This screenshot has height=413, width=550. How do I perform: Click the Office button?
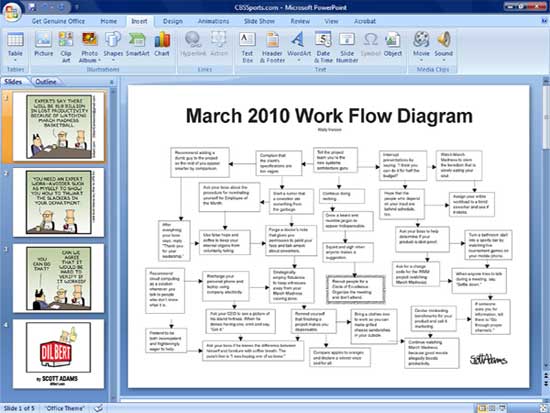coord(12,12)
